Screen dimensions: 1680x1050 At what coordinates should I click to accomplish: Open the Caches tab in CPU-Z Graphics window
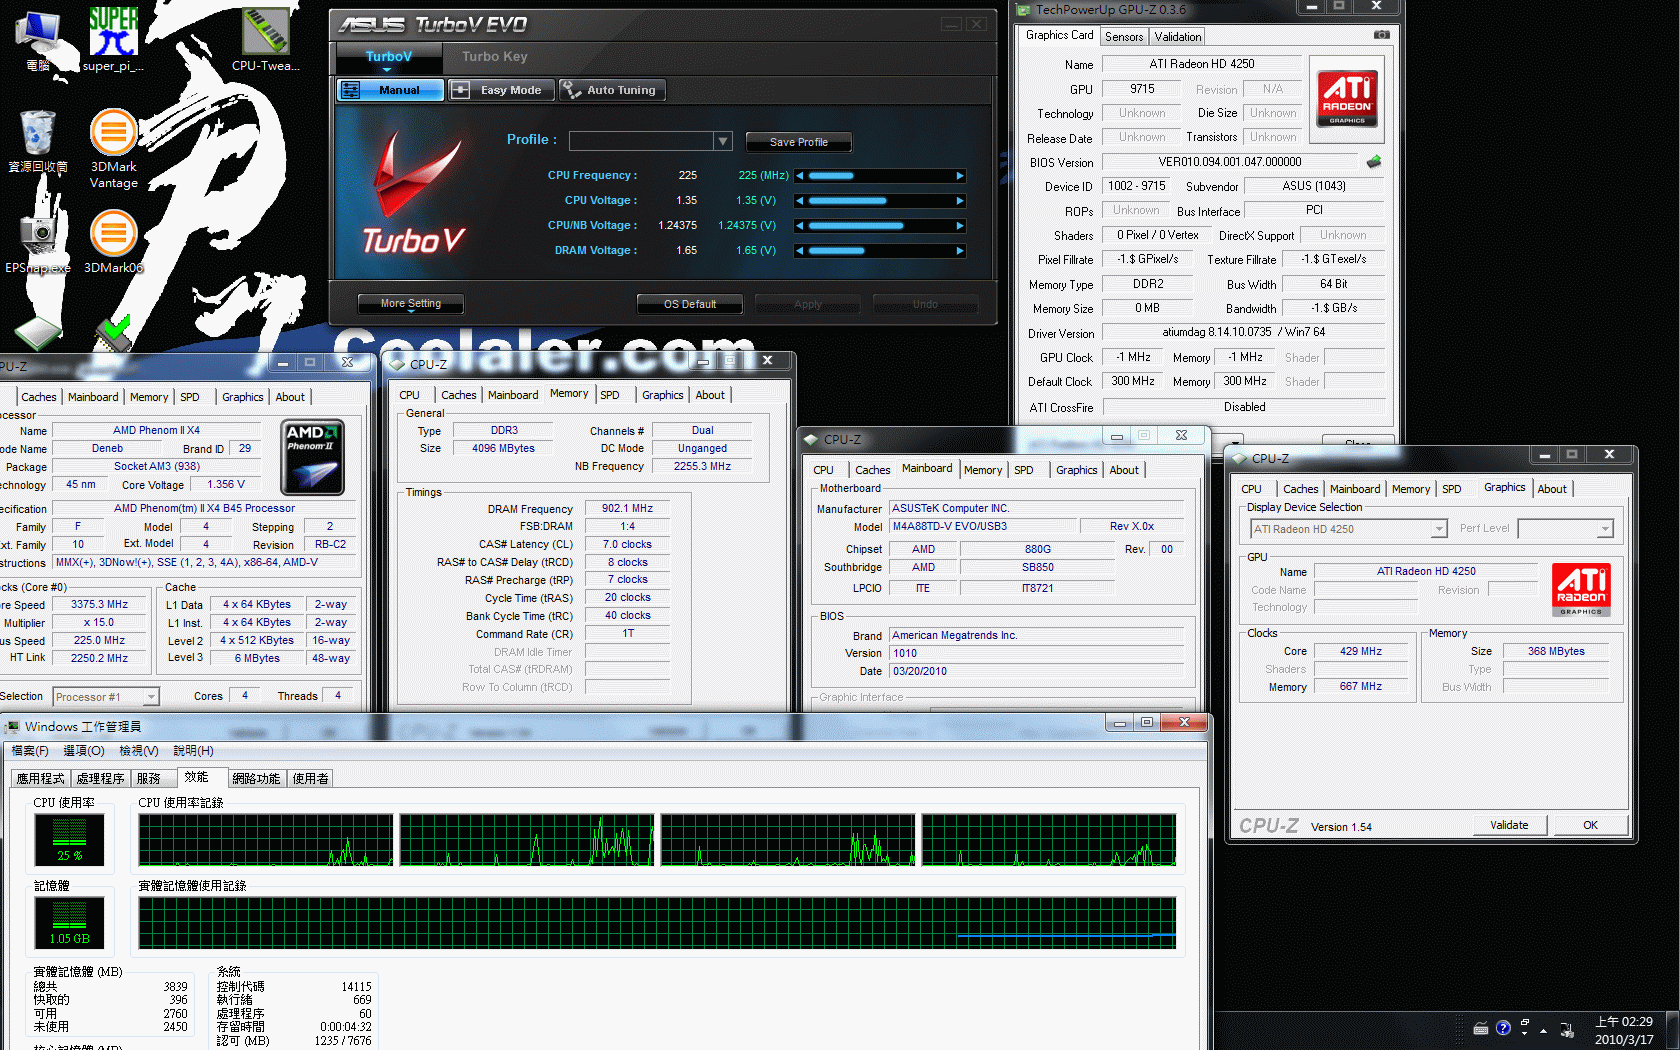(1300, 489)
